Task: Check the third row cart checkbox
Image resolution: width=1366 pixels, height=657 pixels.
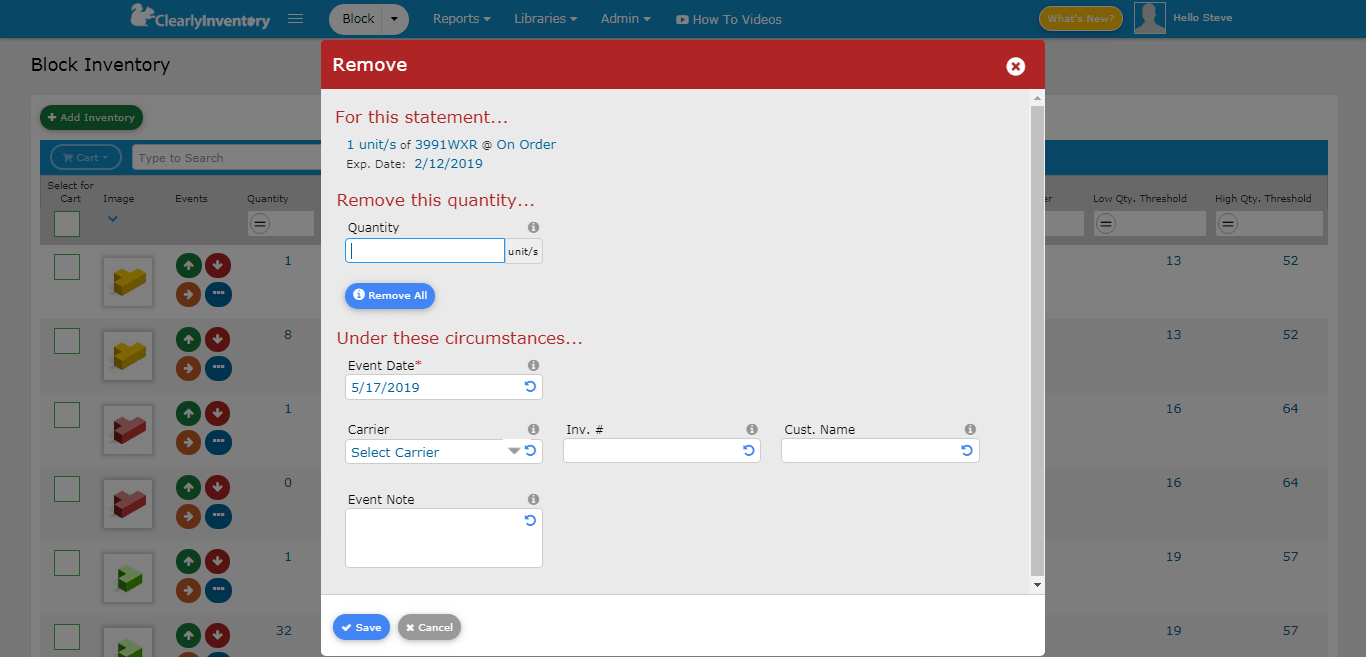Action: pos(67,415)
